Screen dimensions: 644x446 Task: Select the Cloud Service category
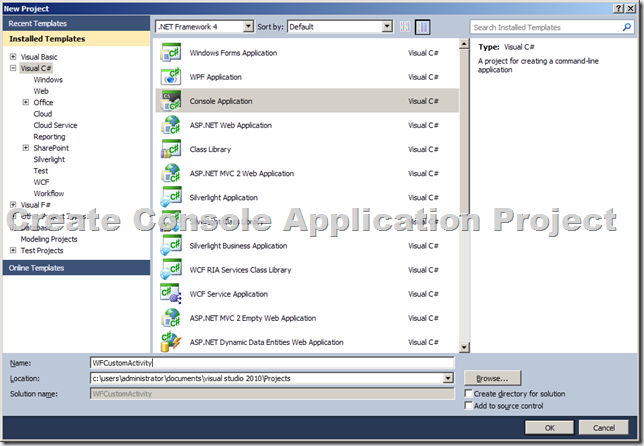pyautogui.click(x=55, y=125)
